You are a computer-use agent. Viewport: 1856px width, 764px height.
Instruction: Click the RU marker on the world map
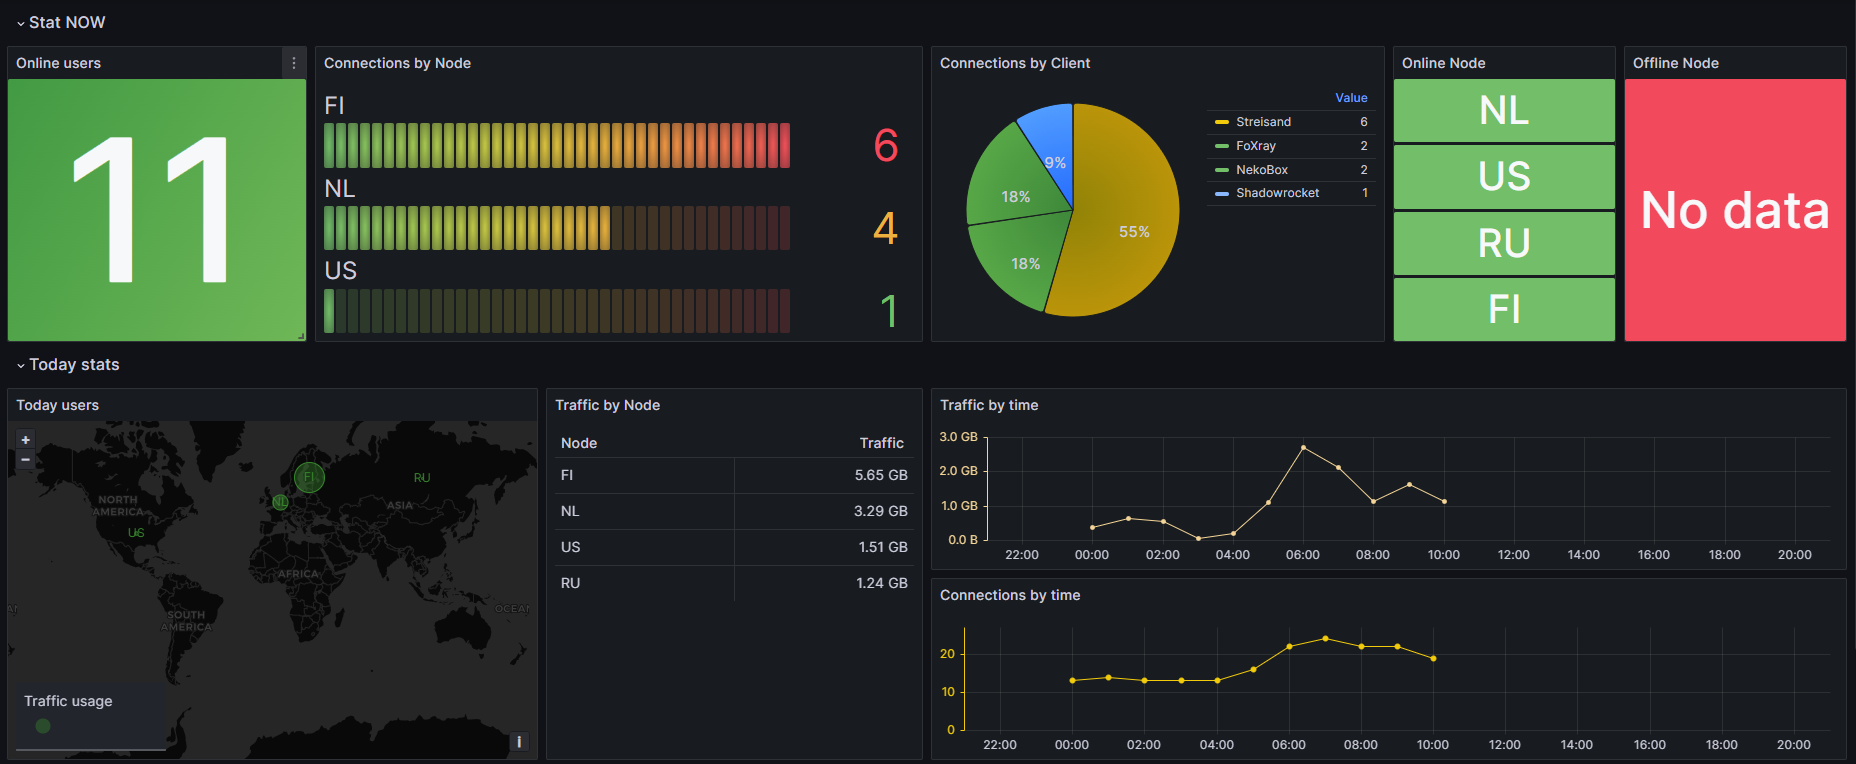click(x=422, y=478)
